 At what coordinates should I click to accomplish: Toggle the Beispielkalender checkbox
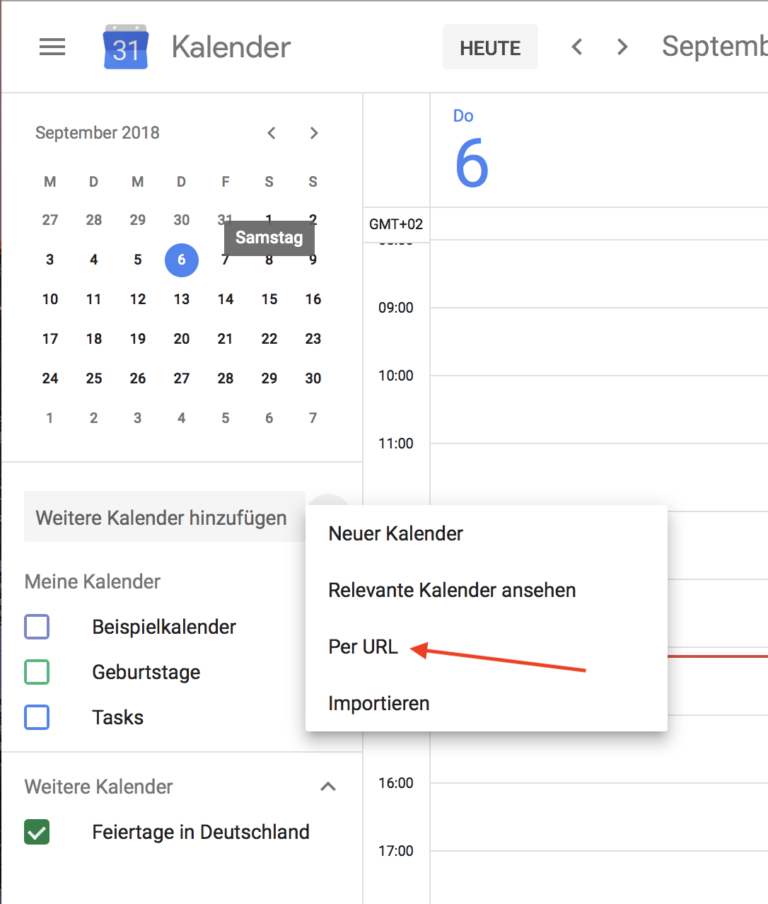pos(37,627)
